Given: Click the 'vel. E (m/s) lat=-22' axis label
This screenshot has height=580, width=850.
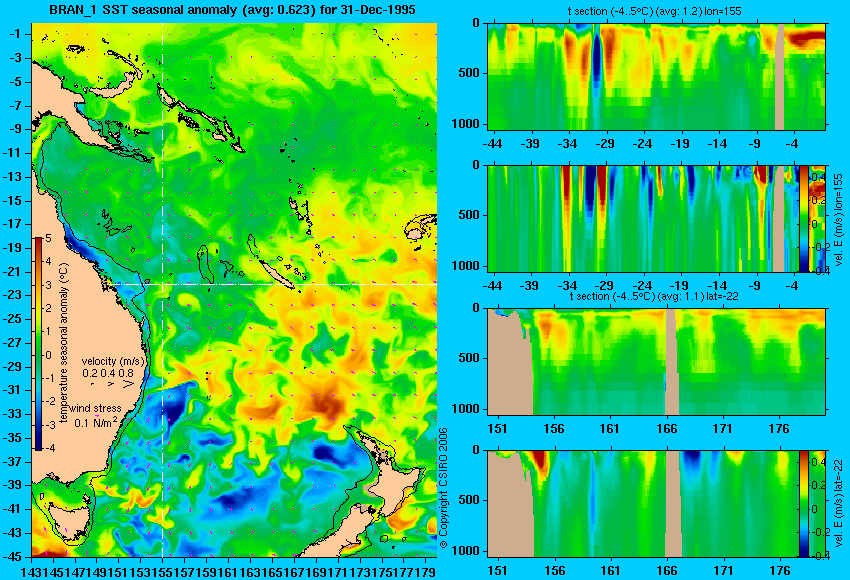Looking at the screenshot, I should click(x=839, y=505).
